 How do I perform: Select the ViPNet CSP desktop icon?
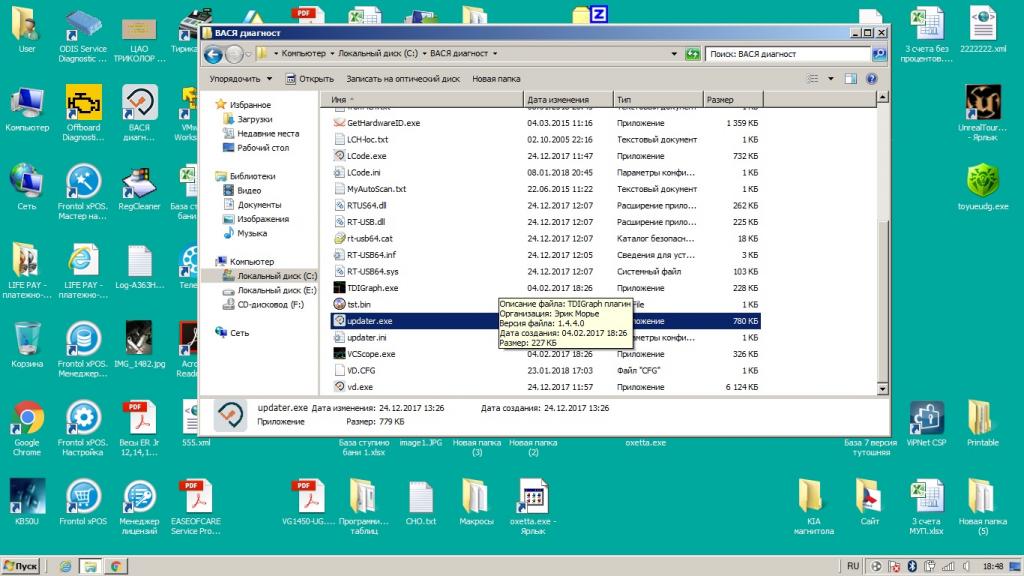click(x=926, y=424)
